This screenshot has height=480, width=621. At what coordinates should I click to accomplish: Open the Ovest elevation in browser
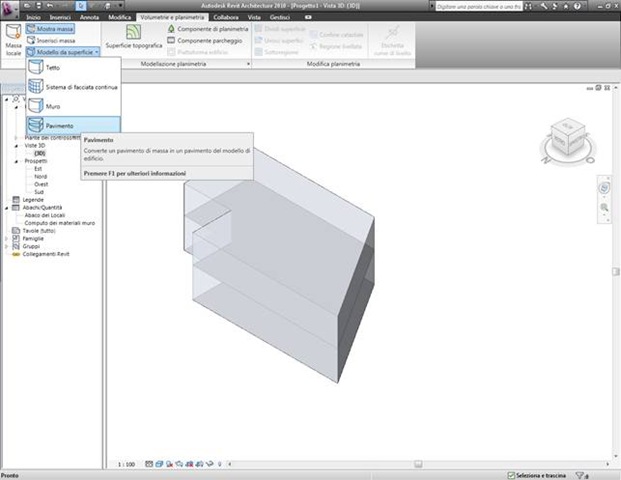41,184
